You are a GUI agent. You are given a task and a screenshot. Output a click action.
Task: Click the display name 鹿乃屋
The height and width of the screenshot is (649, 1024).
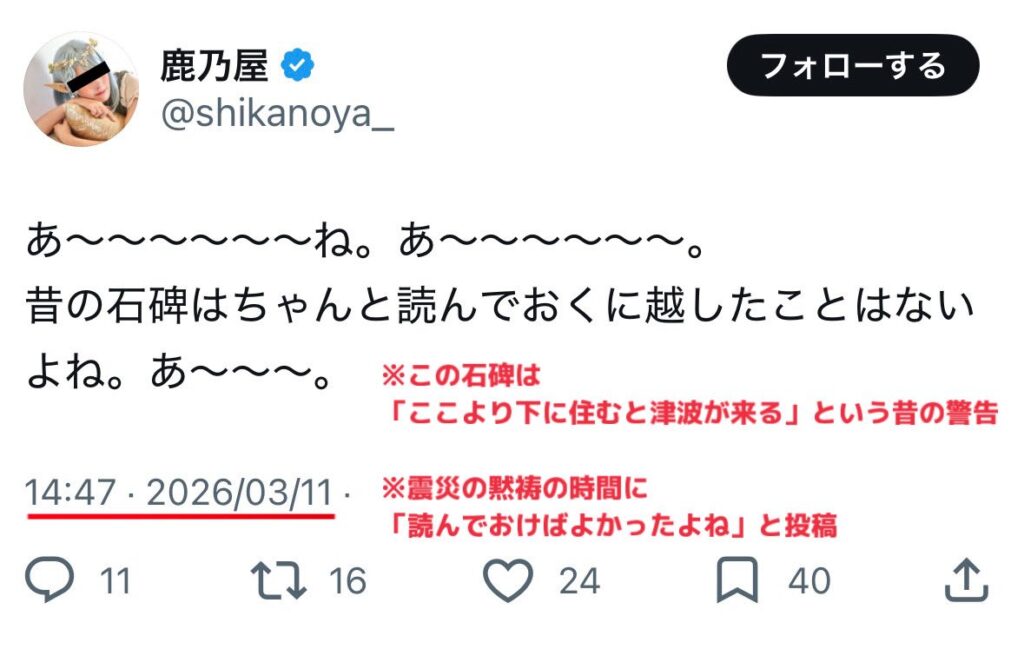point(215,66)
